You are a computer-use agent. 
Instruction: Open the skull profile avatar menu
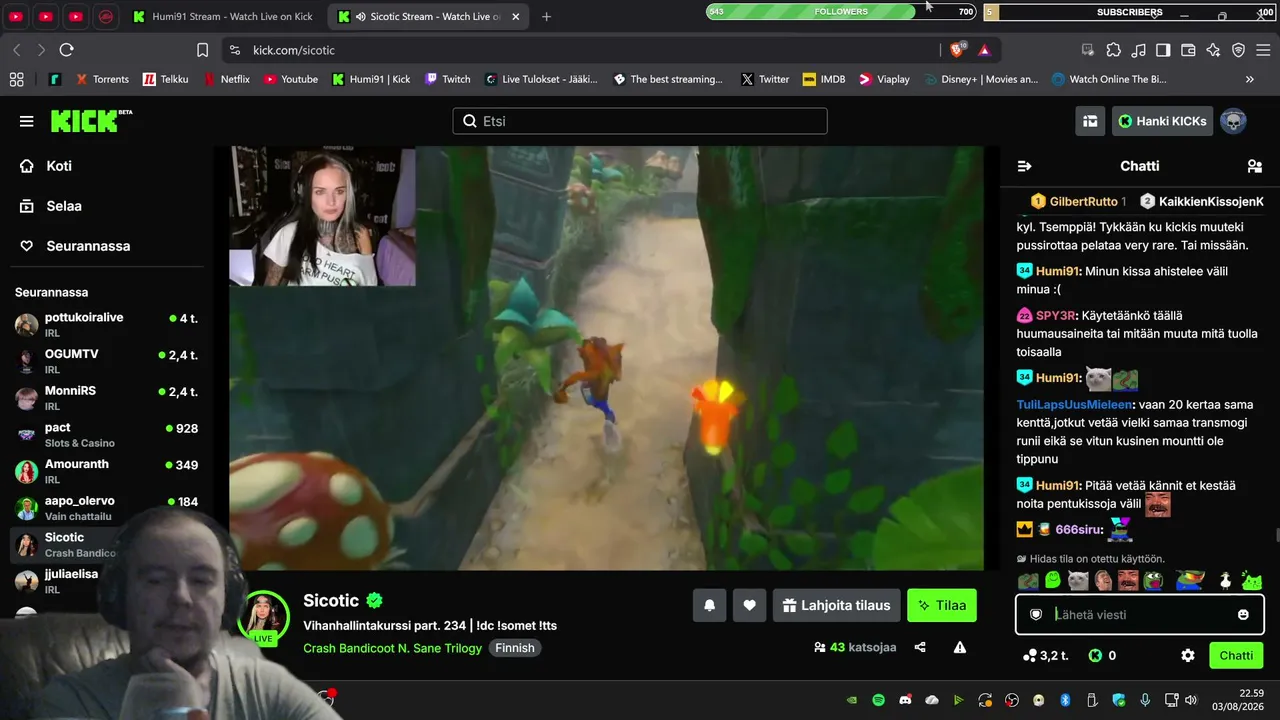coord(1233,121)
